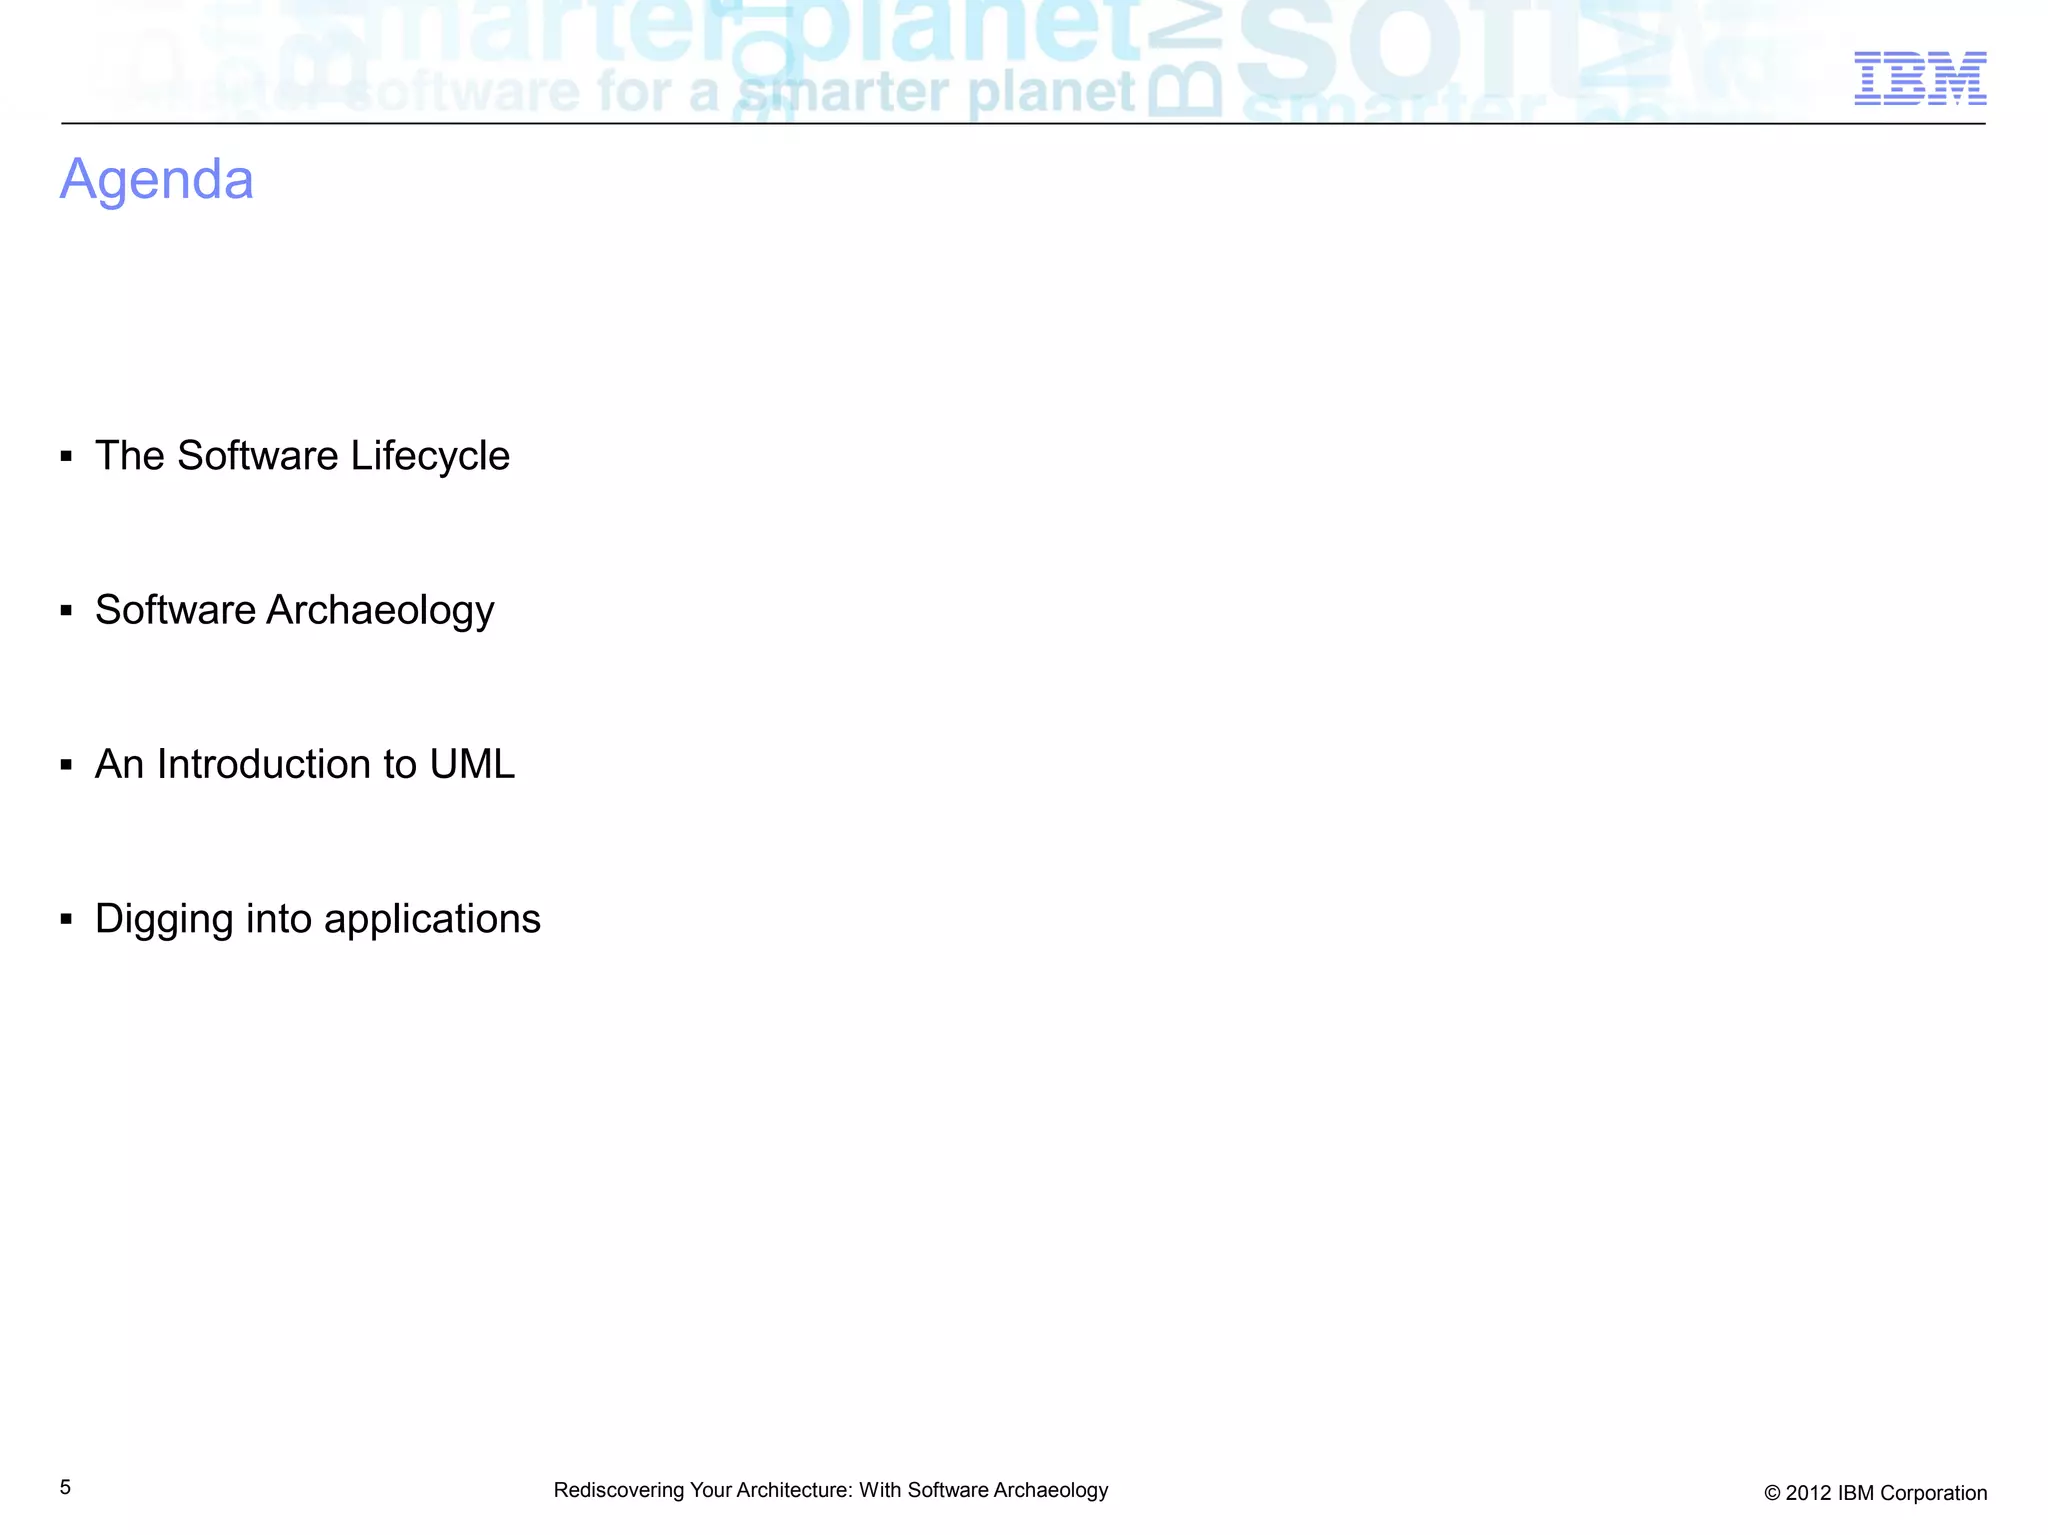Click 'An Introduction to UML' bullet

click(x=305, y=764)
